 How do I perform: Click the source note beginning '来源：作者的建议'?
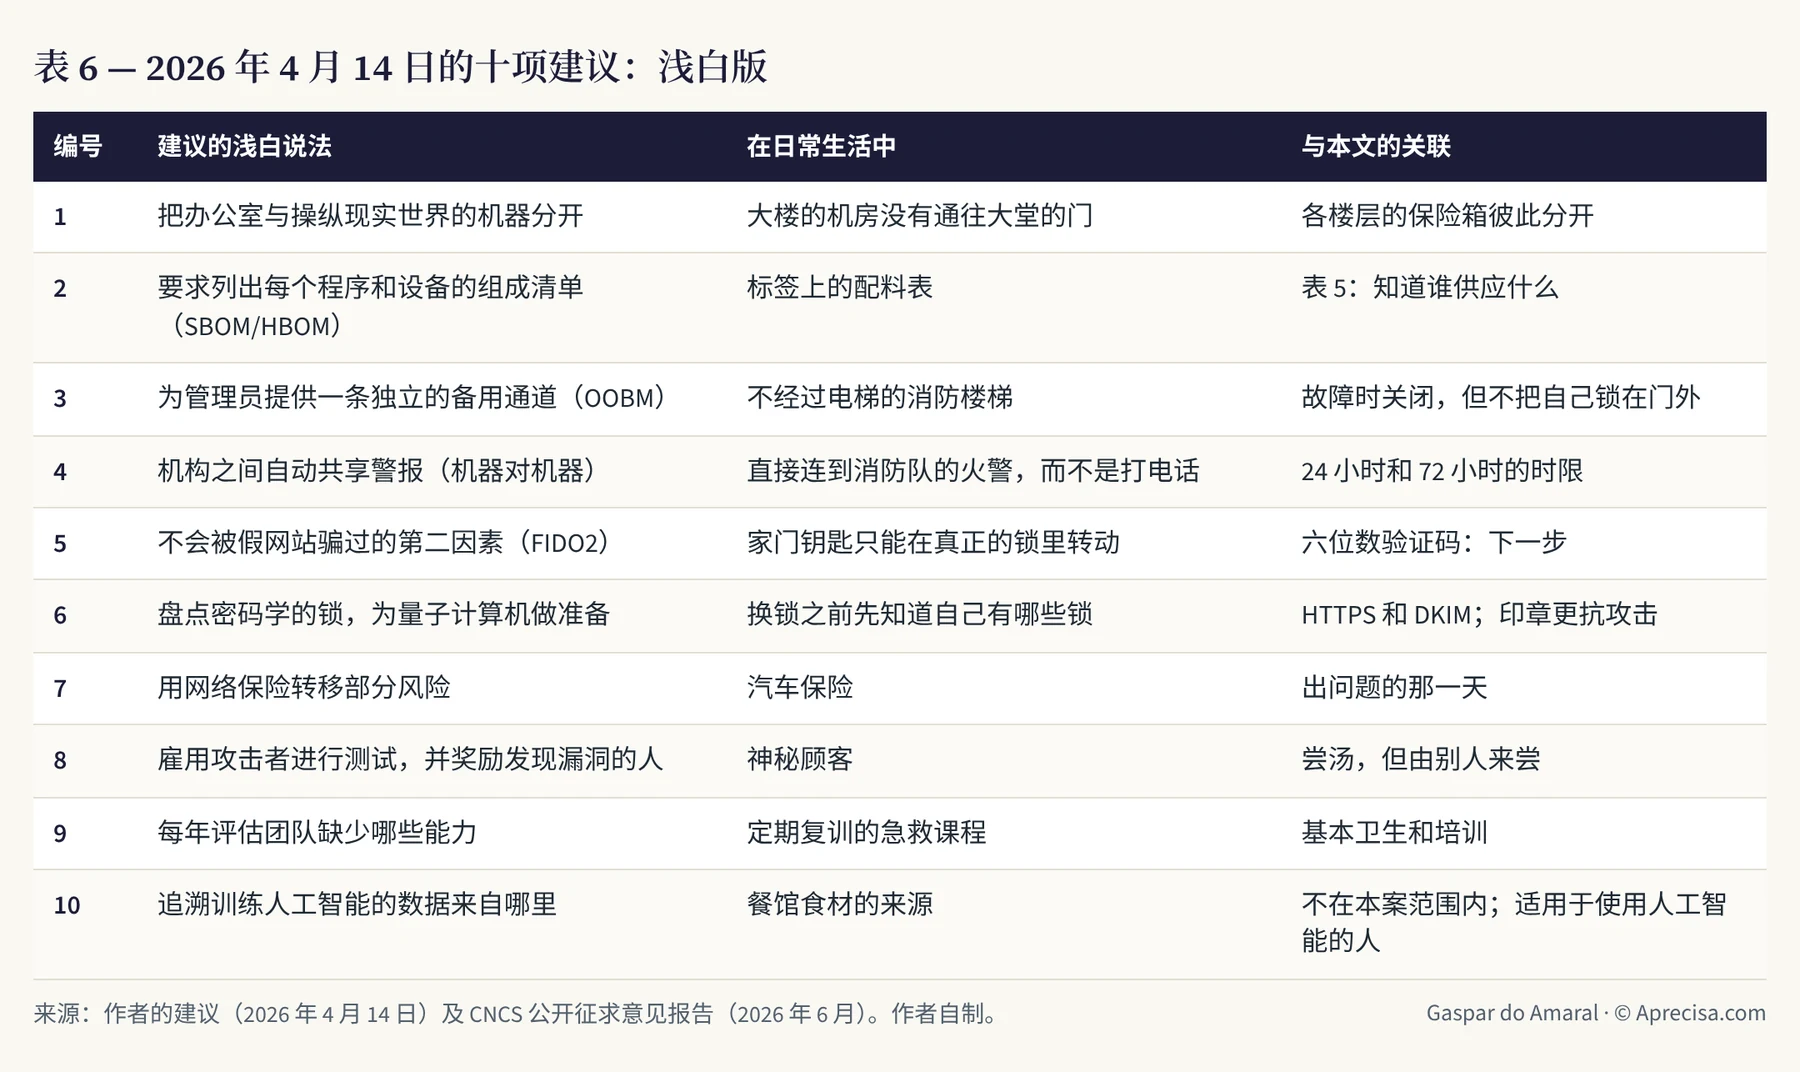[x=517, y=1014]
